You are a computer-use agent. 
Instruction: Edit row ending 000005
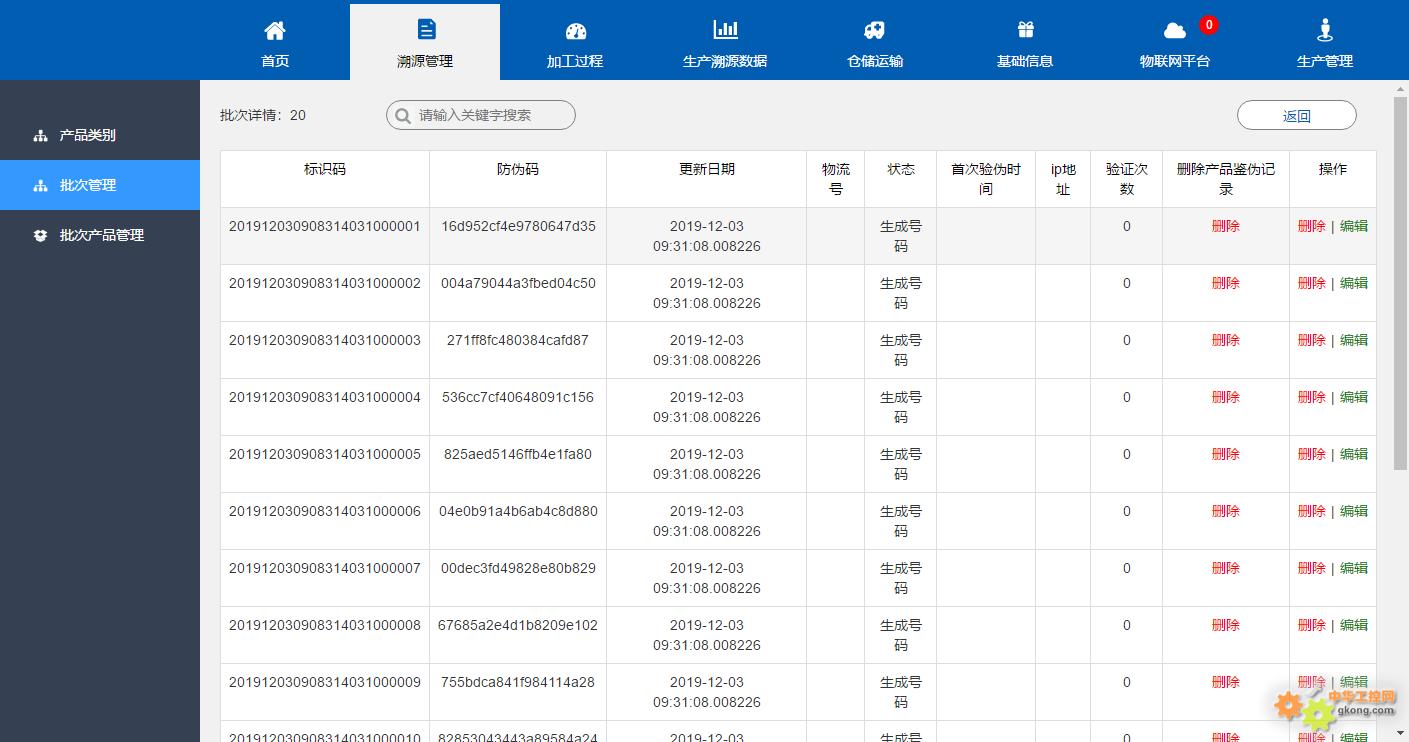[x=1354, y=454]
